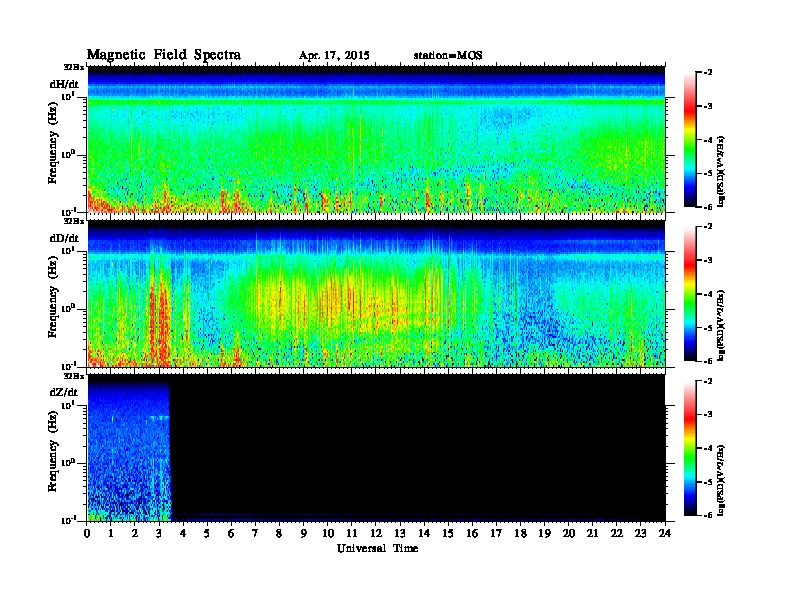Click the dH/dt panel label
This screenshot has width=792, height=612.
coord(64,84)
